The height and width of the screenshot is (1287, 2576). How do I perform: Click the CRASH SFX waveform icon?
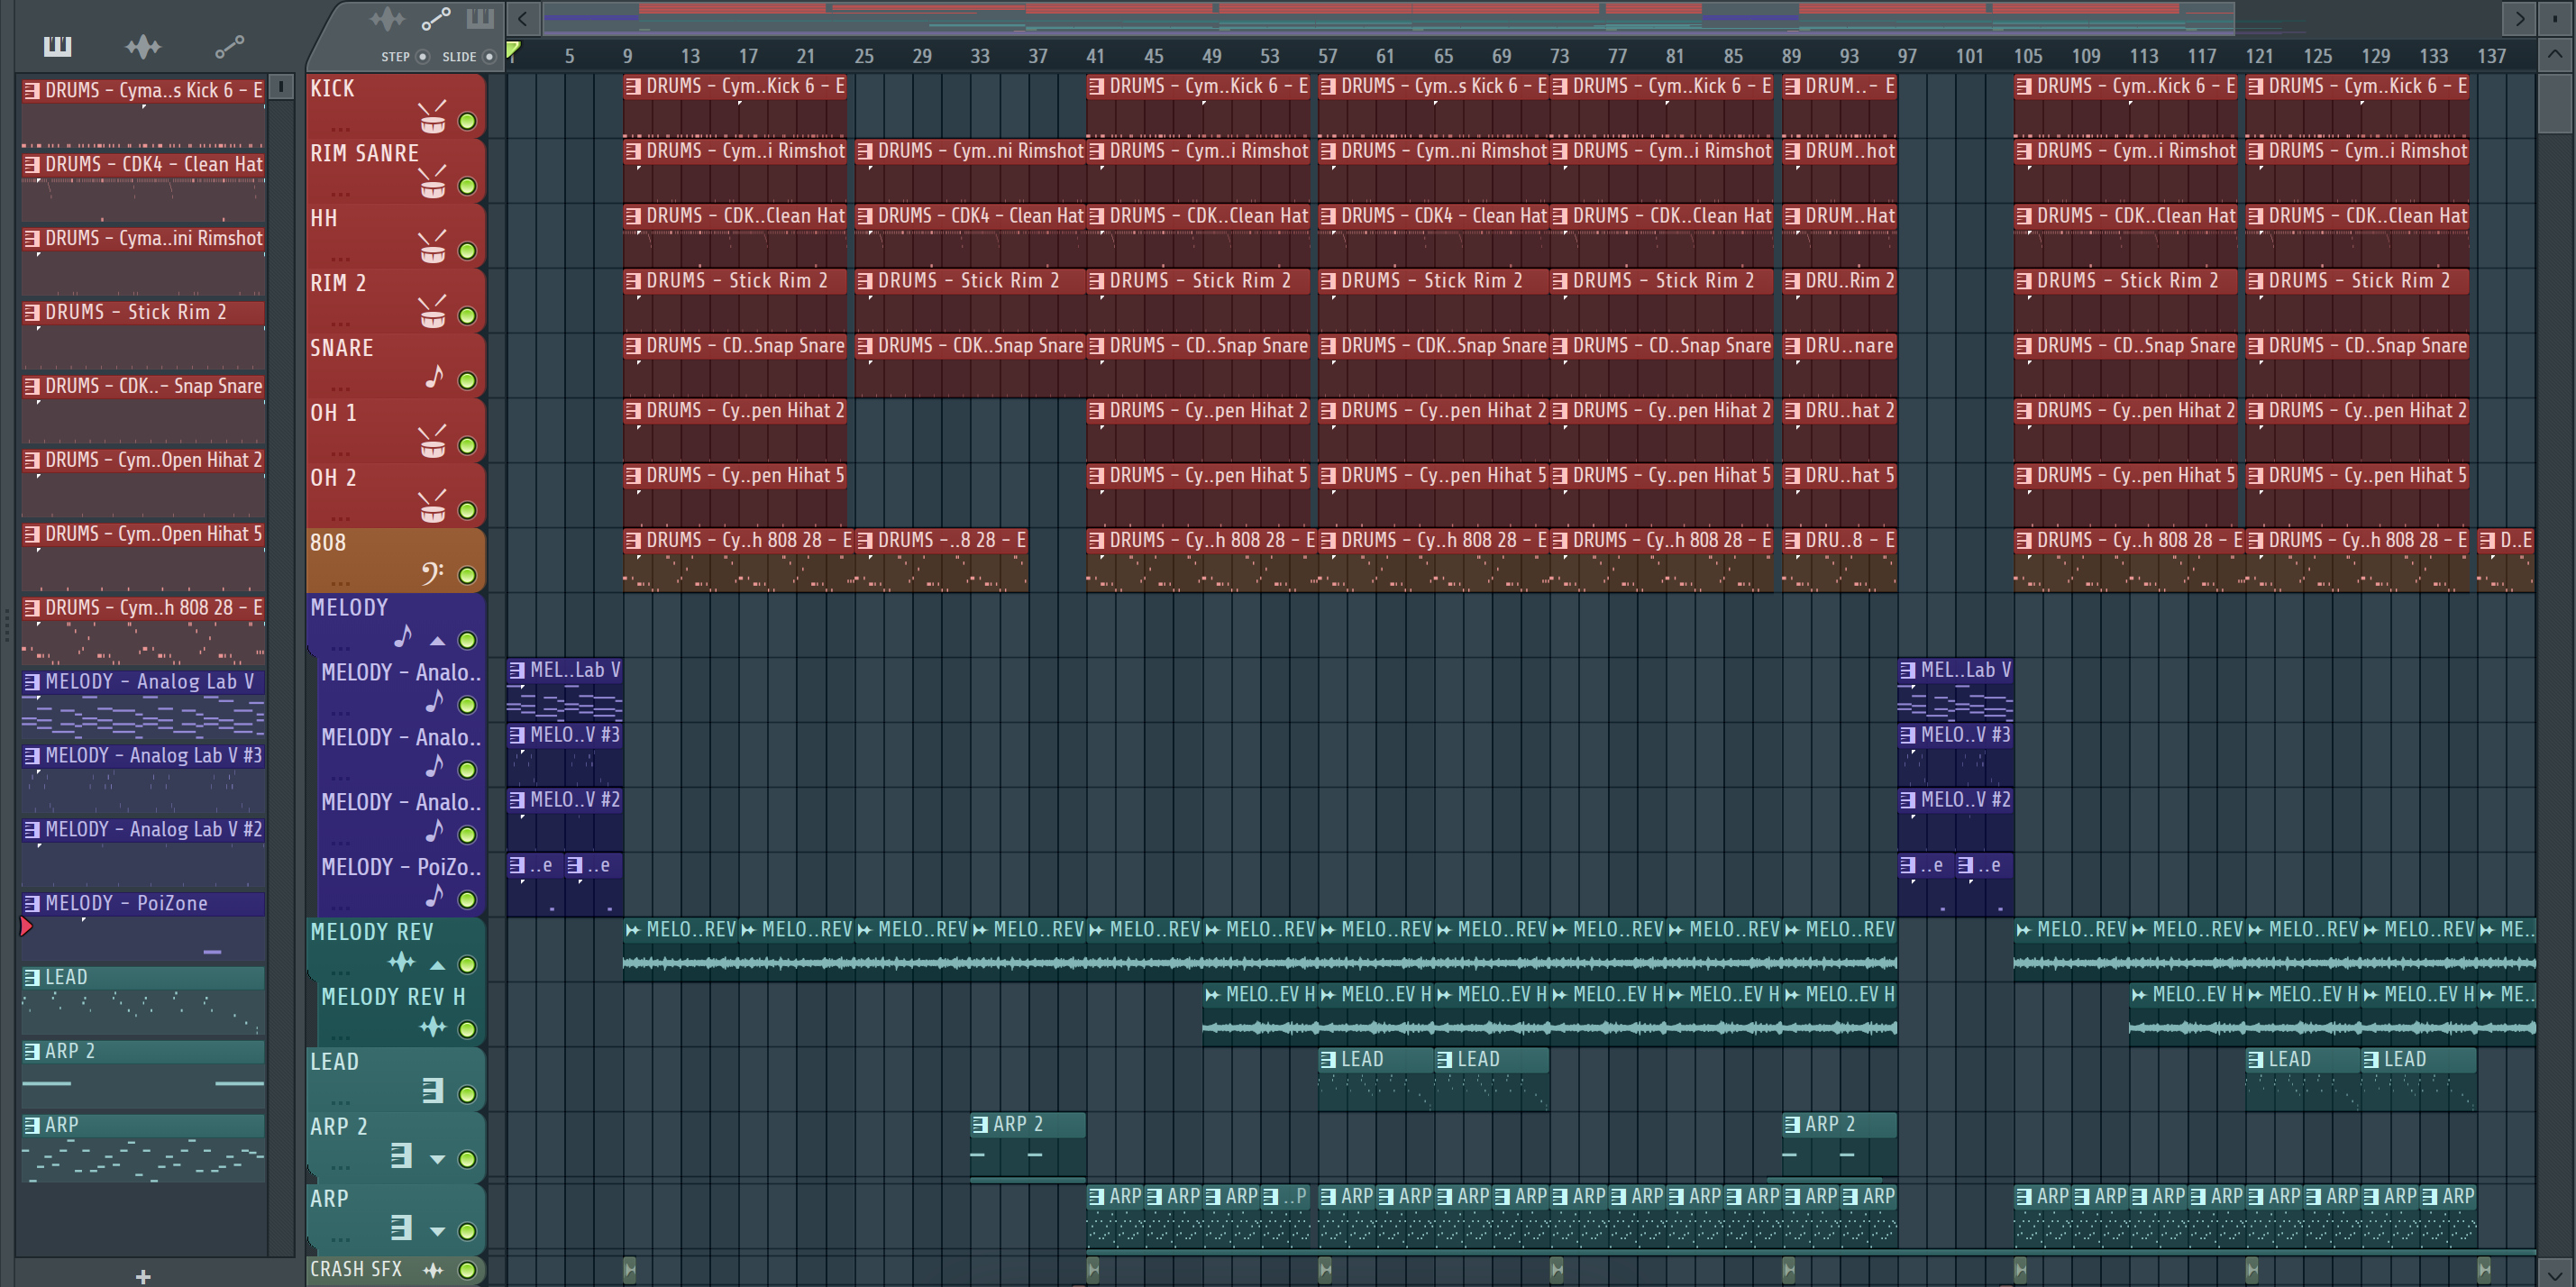pos(433,1270)
